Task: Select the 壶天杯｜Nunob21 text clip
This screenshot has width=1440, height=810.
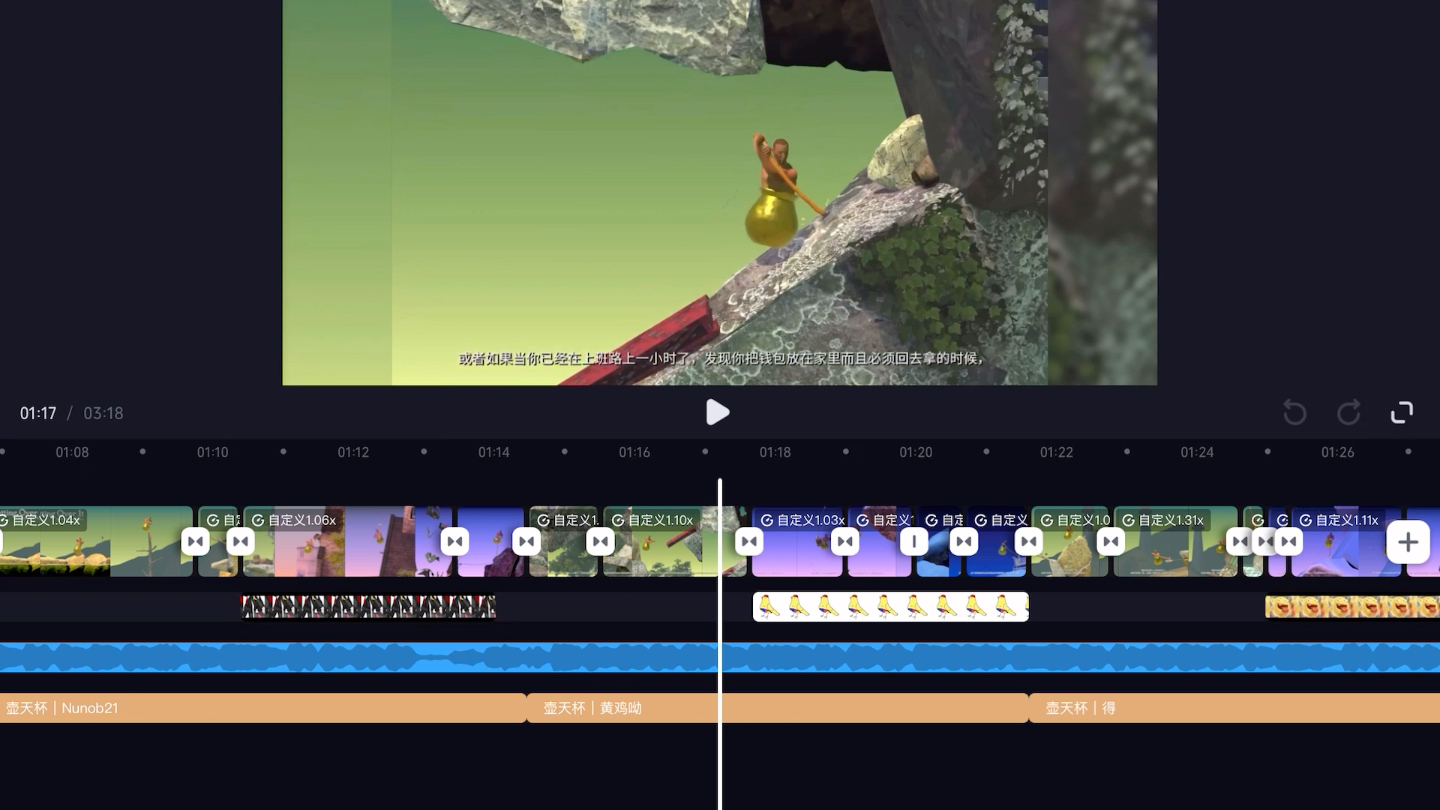Action: coord(263,708)
